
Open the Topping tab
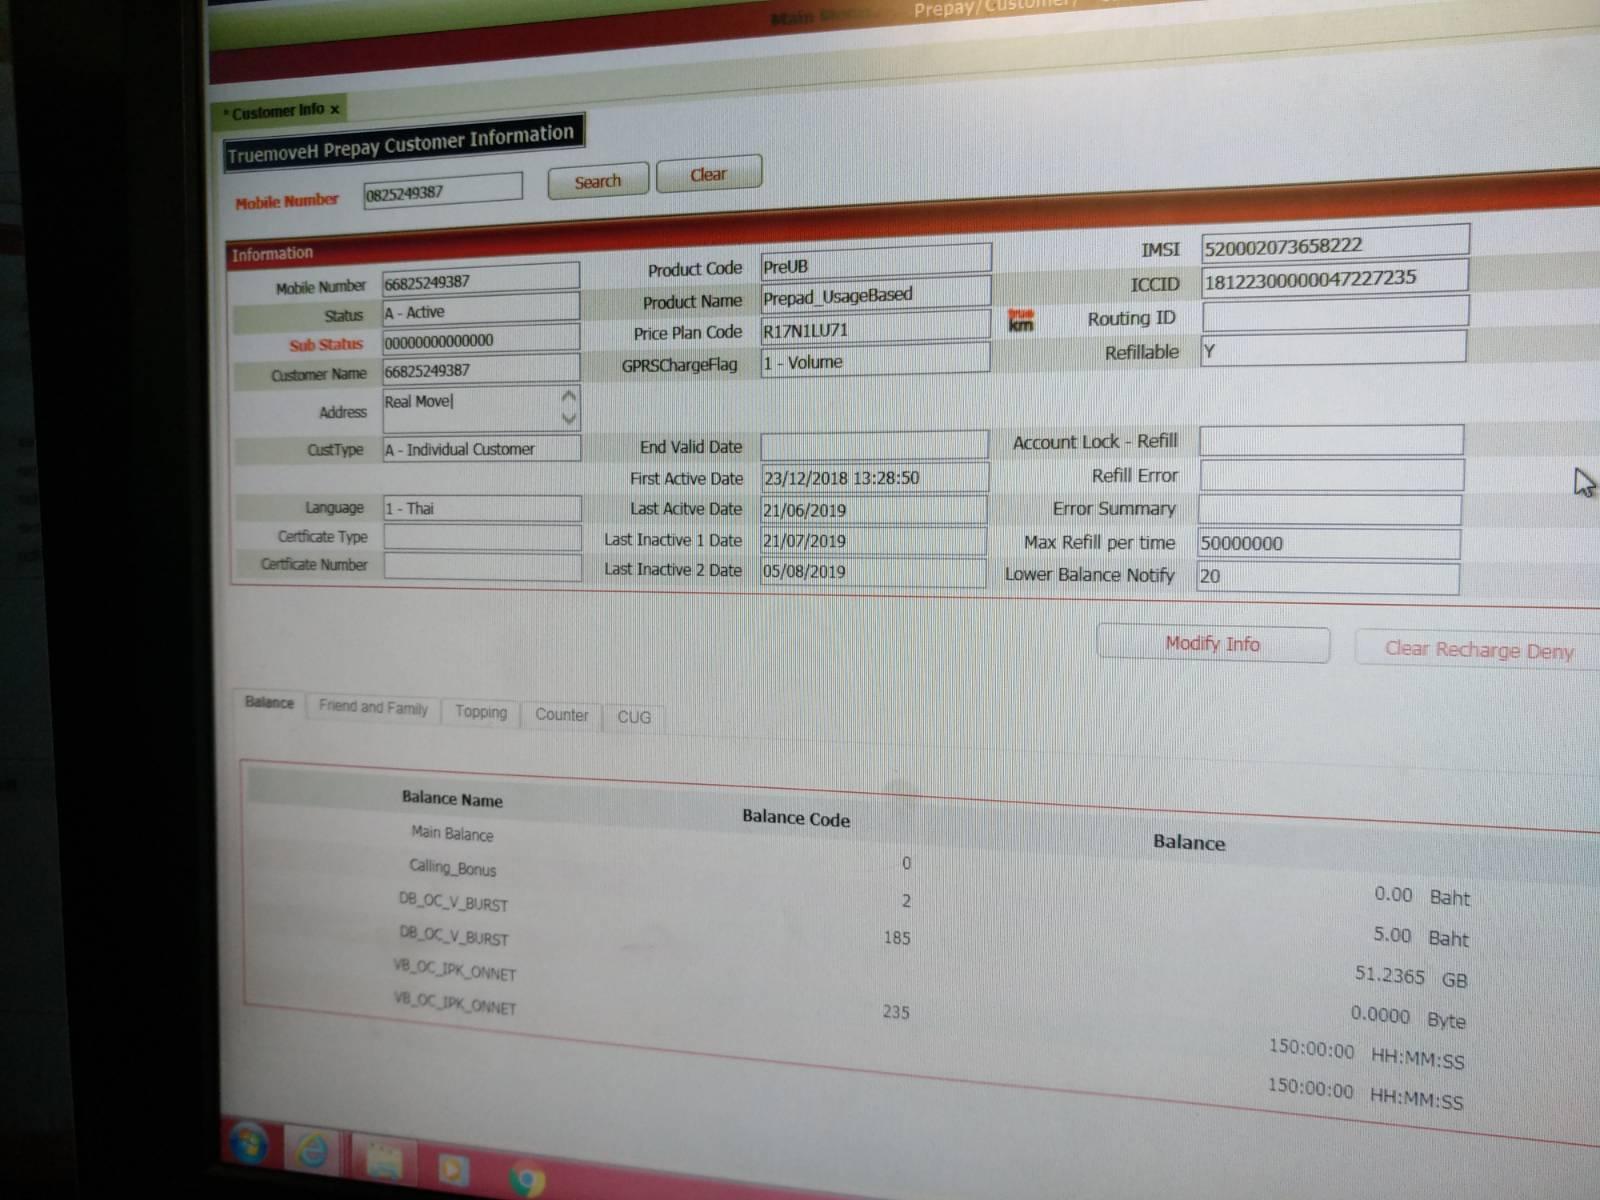pyautogui.click(x=481, y=711)
